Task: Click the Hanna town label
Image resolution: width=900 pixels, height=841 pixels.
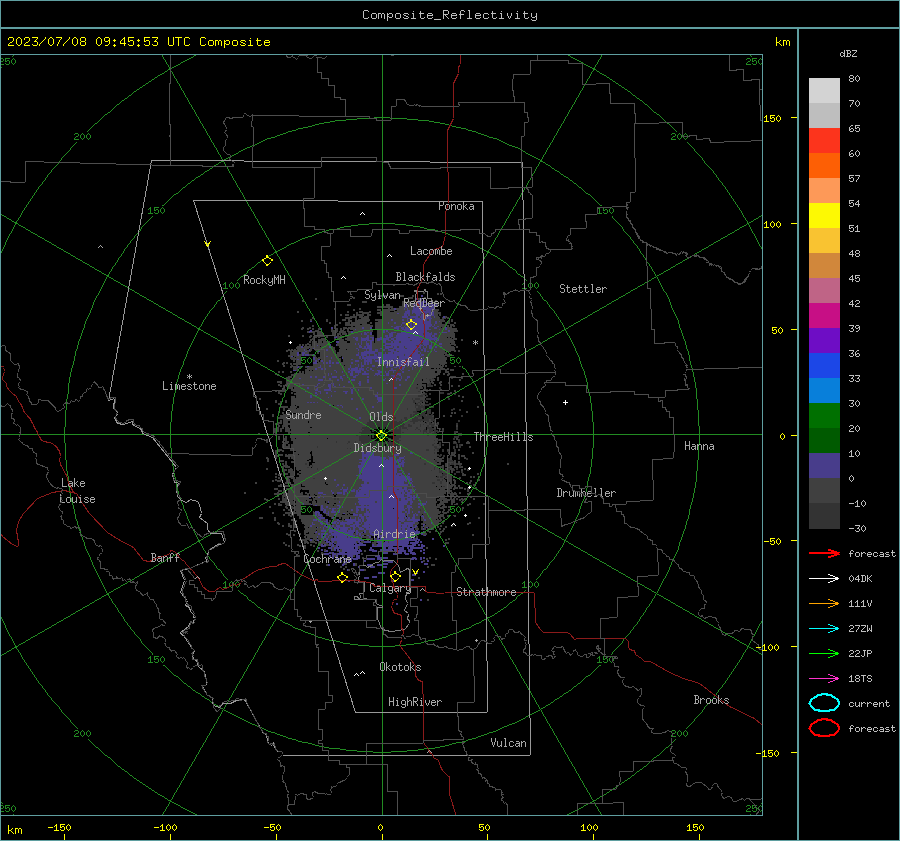Action: (x=699, y=446)
